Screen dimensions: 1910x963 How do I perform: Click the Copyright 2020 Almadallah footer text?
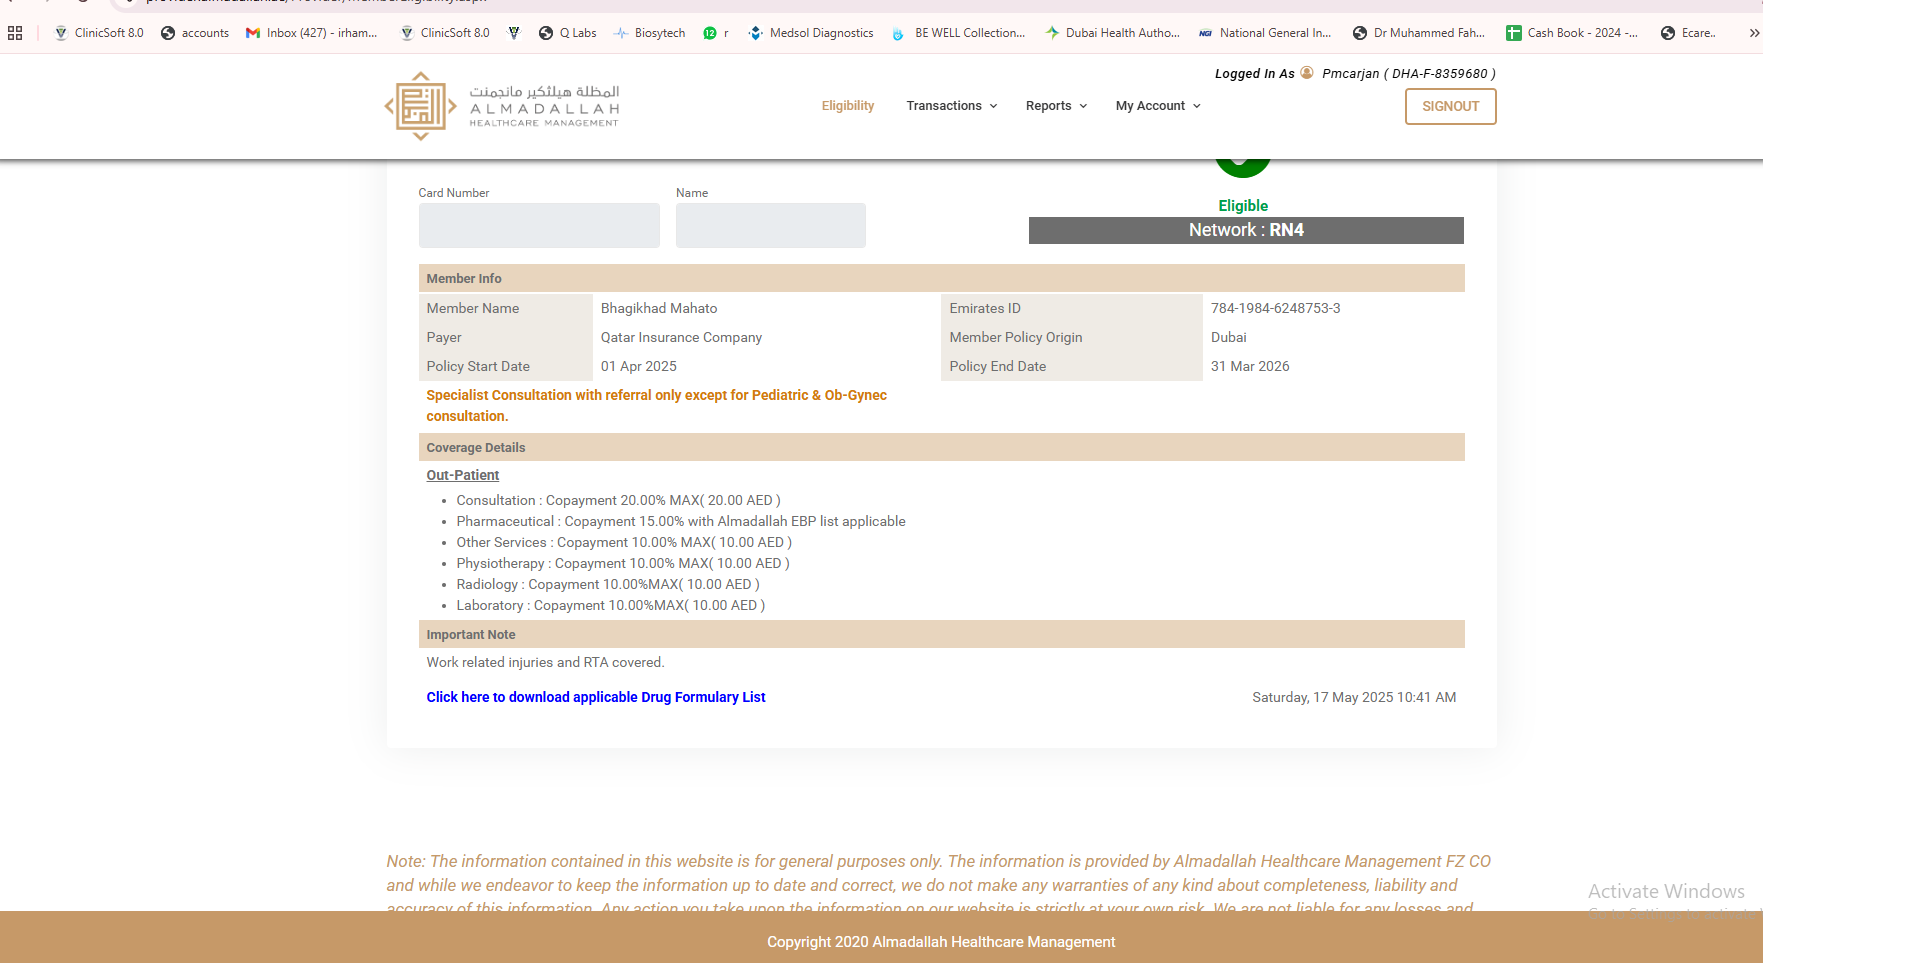[x=941, y=942]
